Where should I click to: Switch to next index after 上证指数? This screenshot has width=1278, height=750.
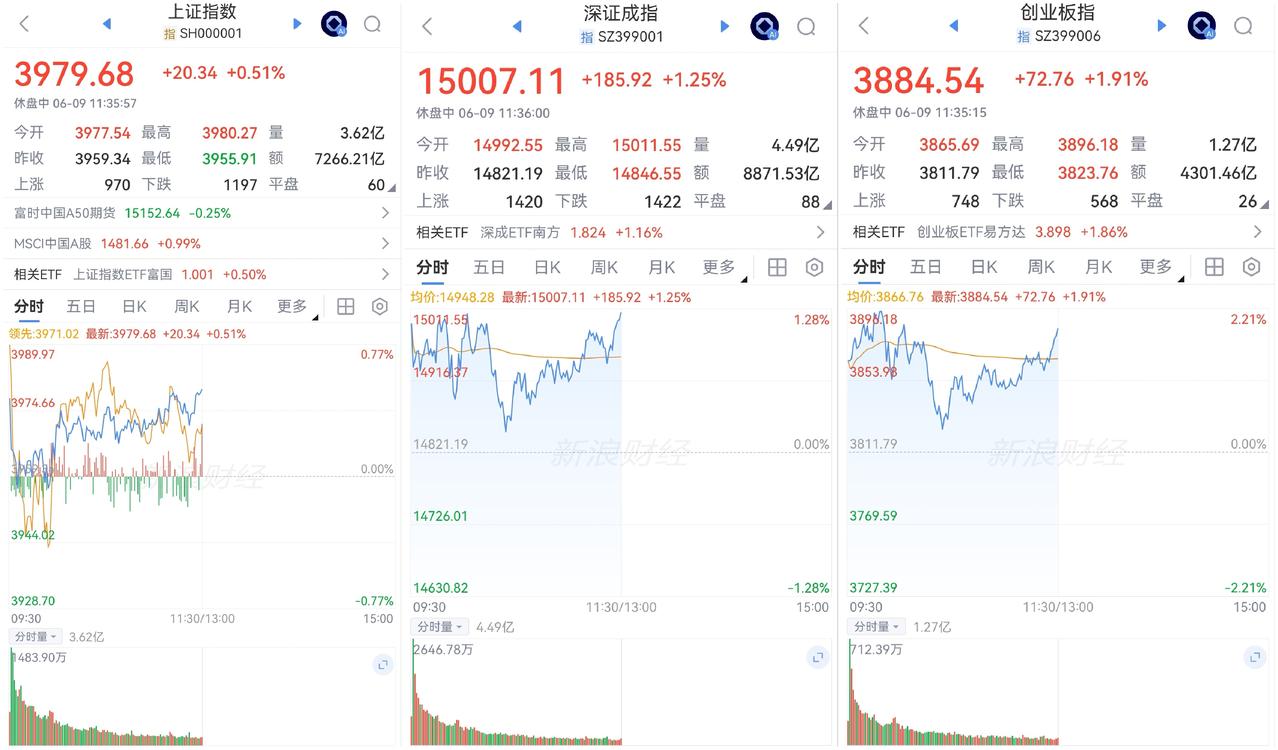(x=297, y=24)
